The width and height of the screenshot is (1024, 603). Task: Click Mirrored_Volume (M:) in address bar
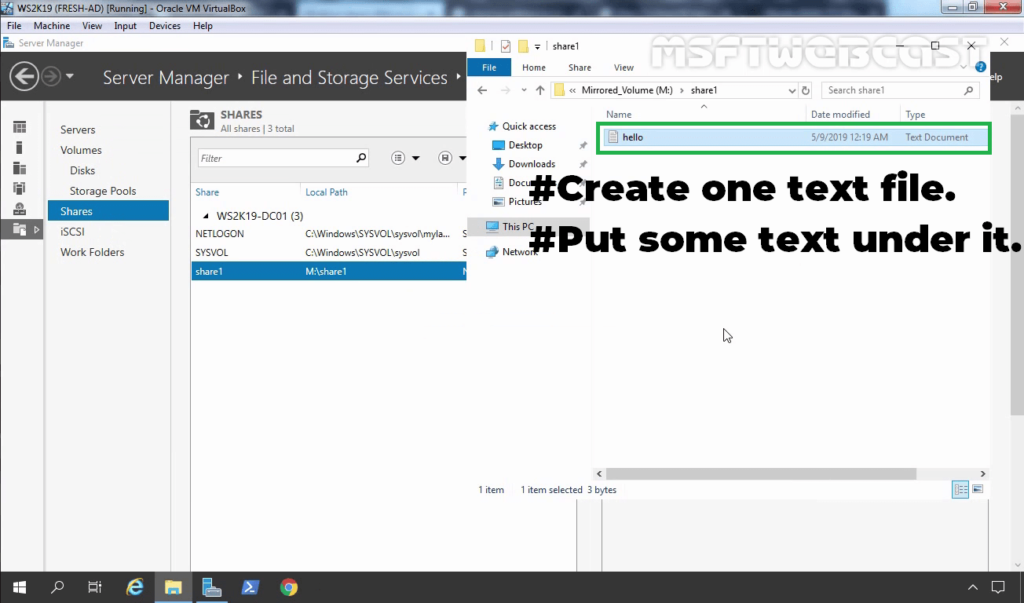(x=627, y=90)
